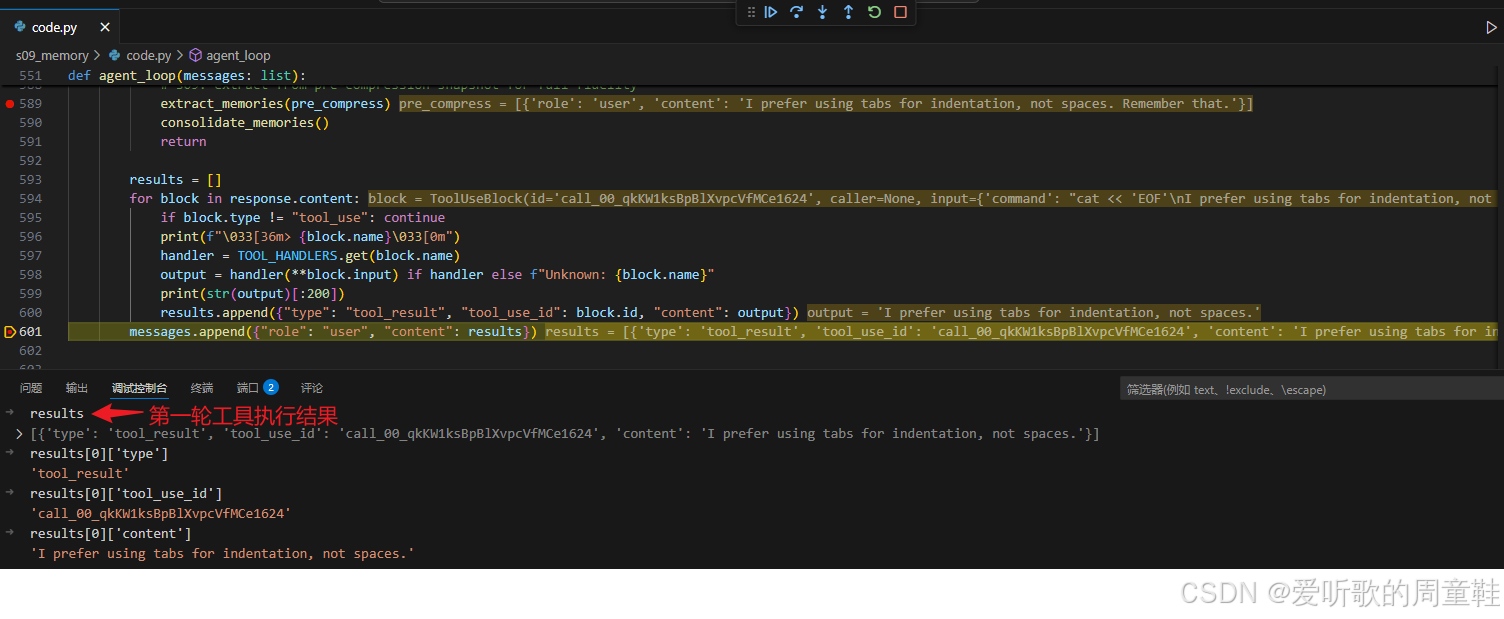The width and height of the screenshot is (1504, 619).
Task: Click TOOL_HANDLERS on line 597
Action: [x=287, y=255]
